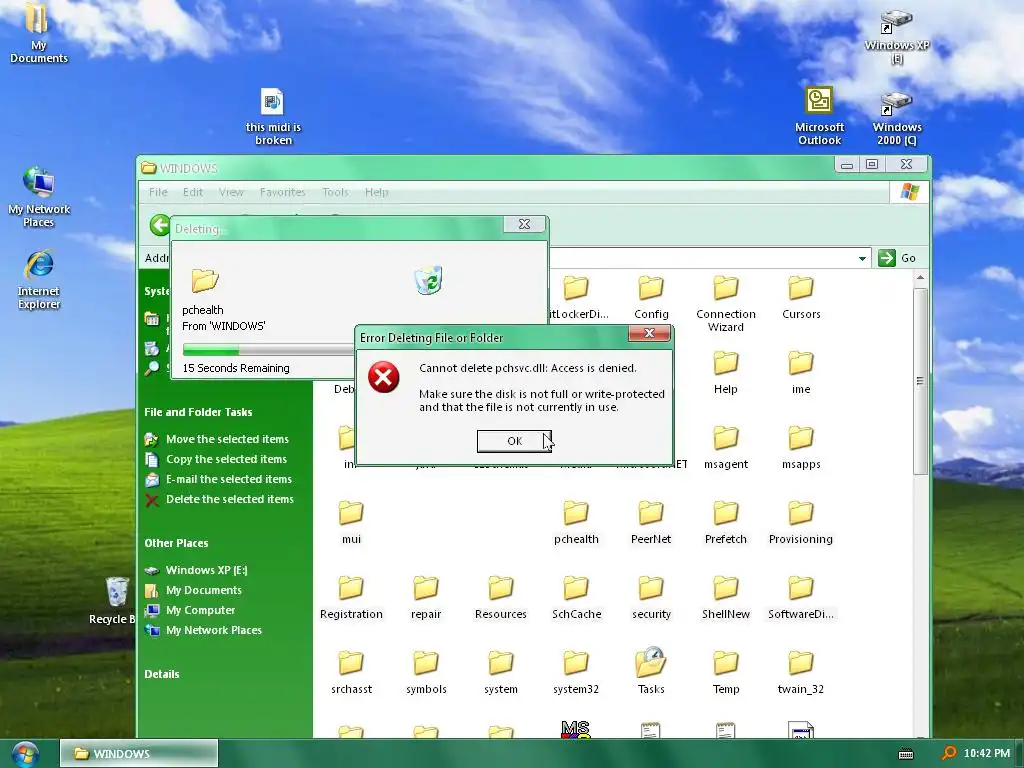Select the system32 folder

click(576, 673)
